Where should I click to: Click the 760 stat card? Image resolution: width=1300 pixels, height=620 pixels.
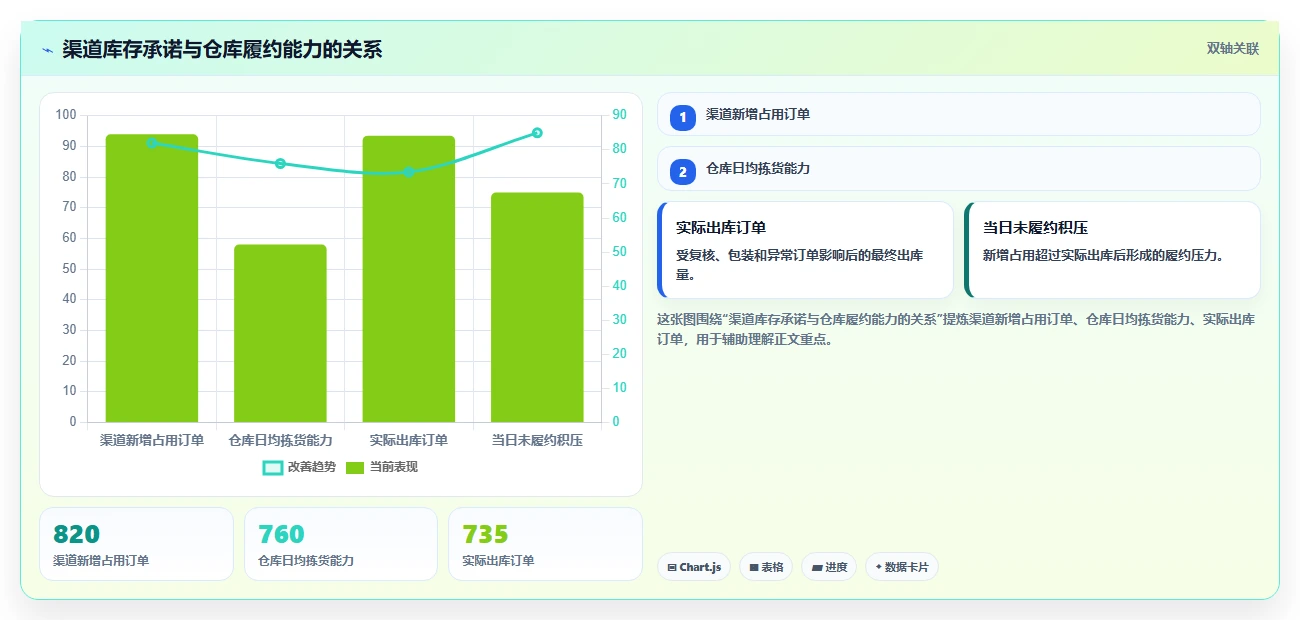(341, 544)
